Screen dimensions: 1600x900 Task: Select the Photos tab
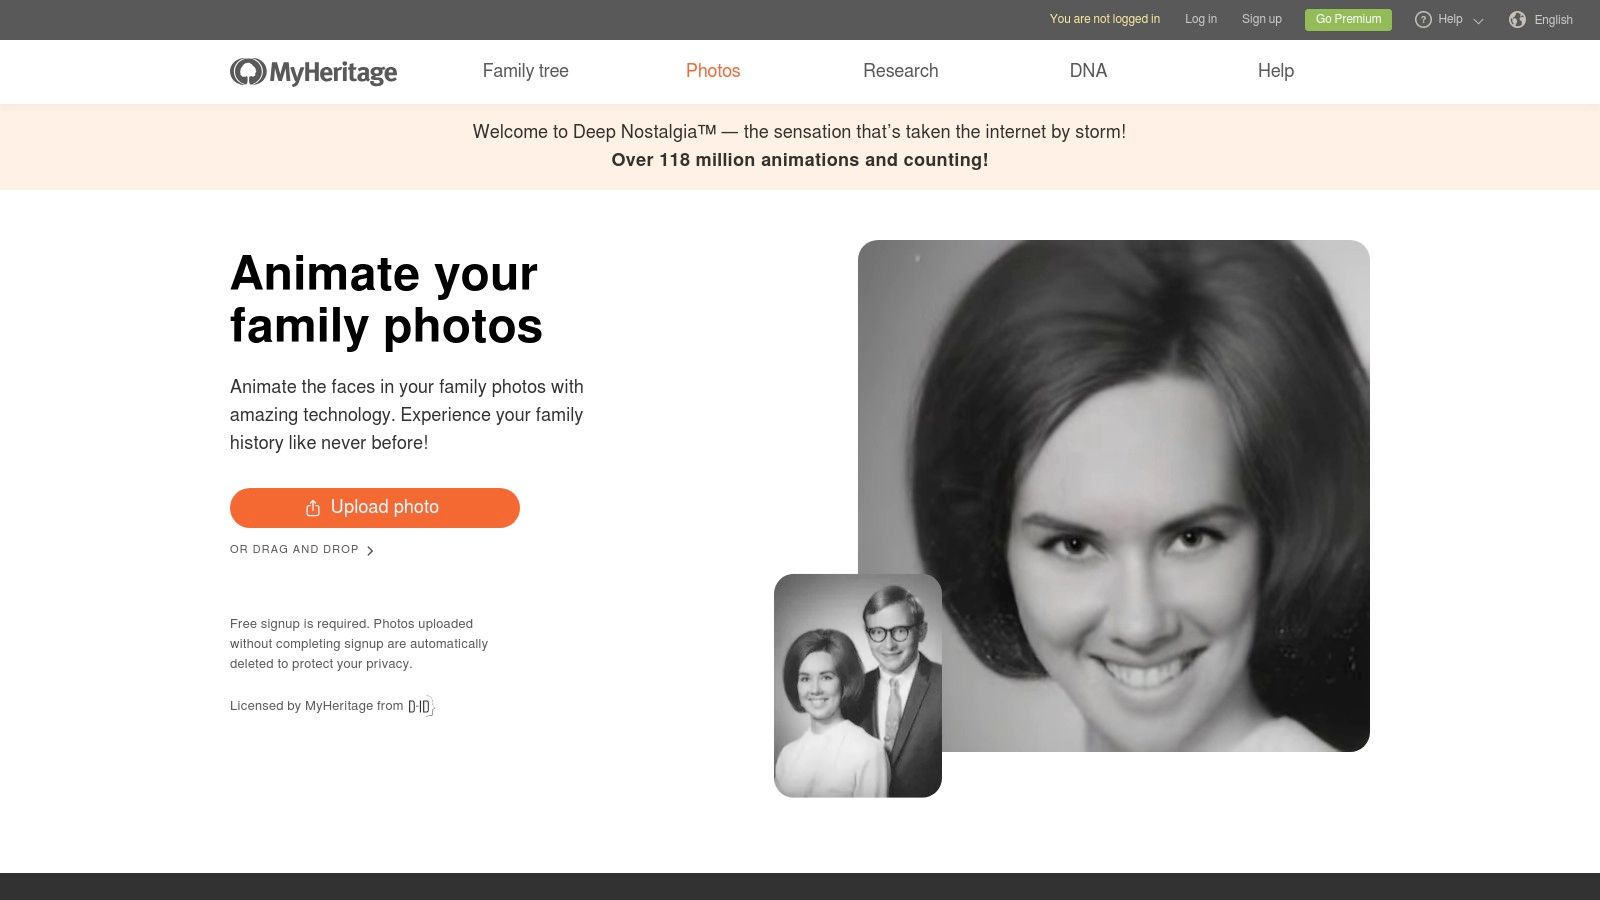(x=712, y=71)
